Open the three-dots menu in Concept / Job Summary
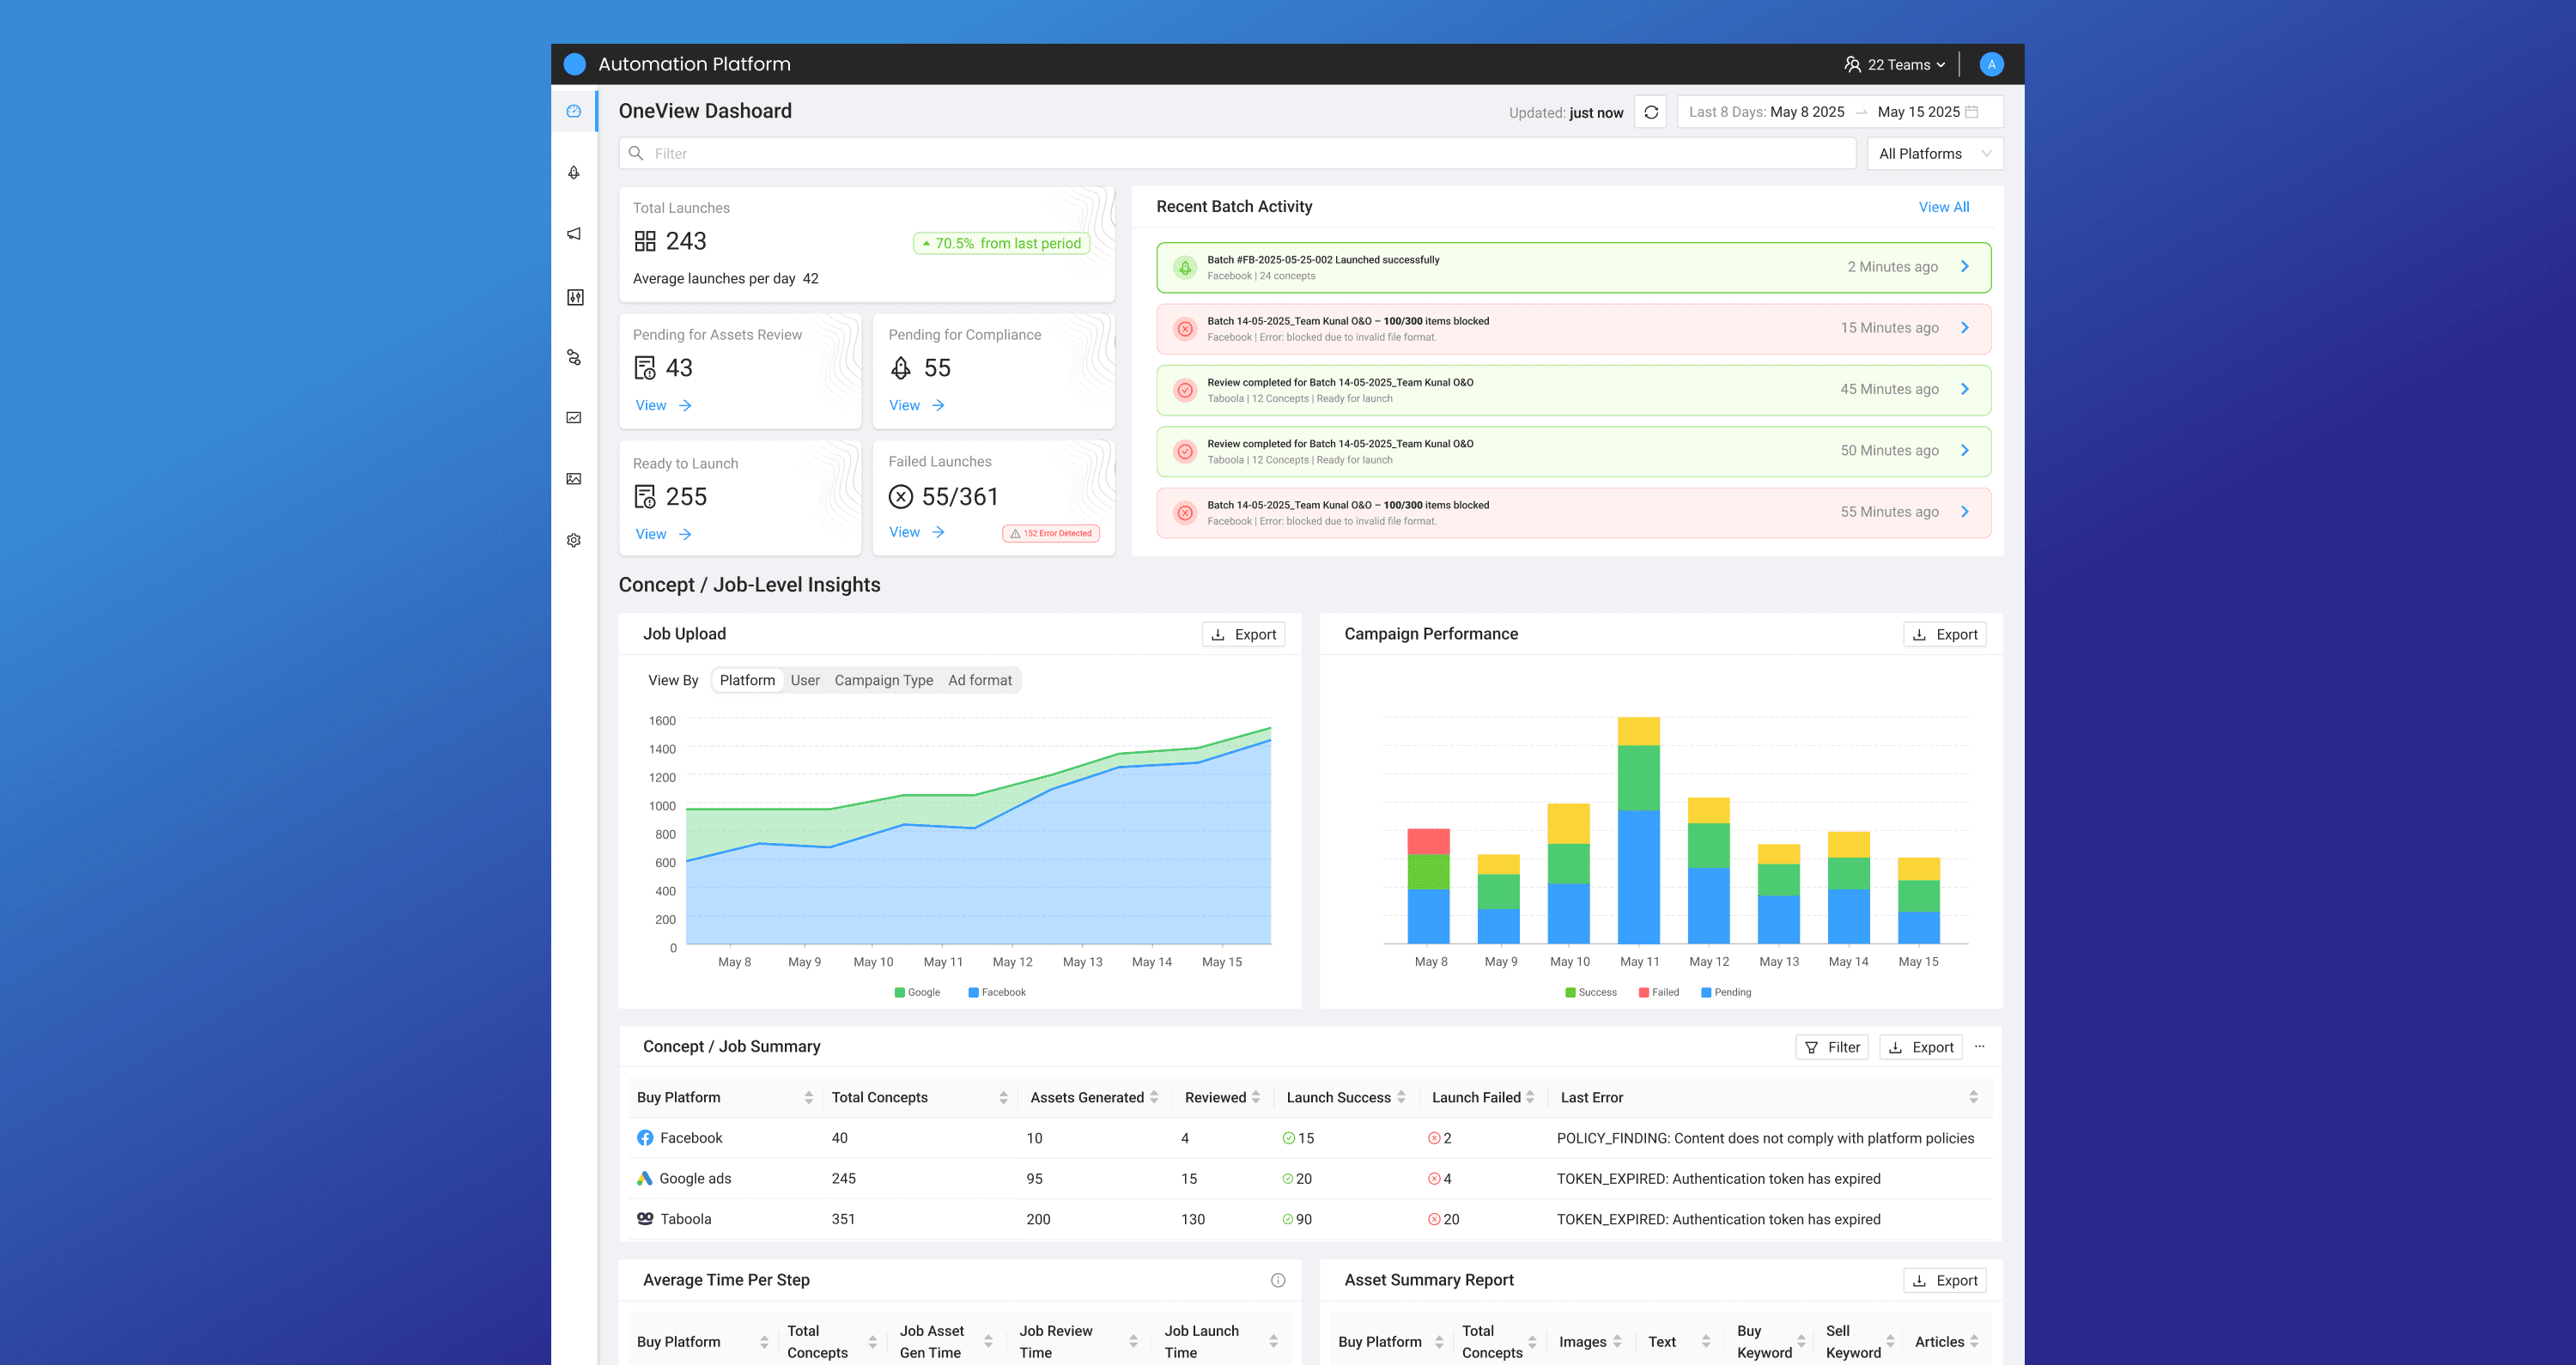2576x1365 pixels. click(1980, 1046)
